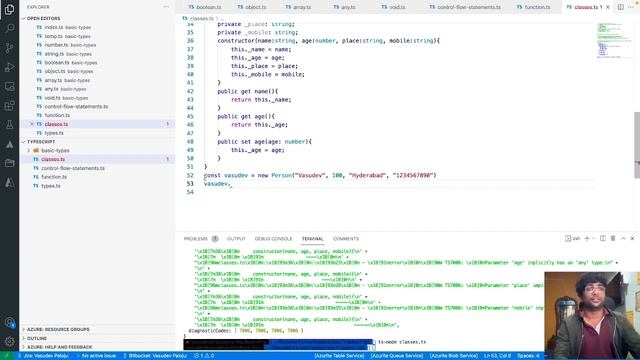Open the Search view in activity bar
This screenshot has height=360, width=640.
click(9, 28)
